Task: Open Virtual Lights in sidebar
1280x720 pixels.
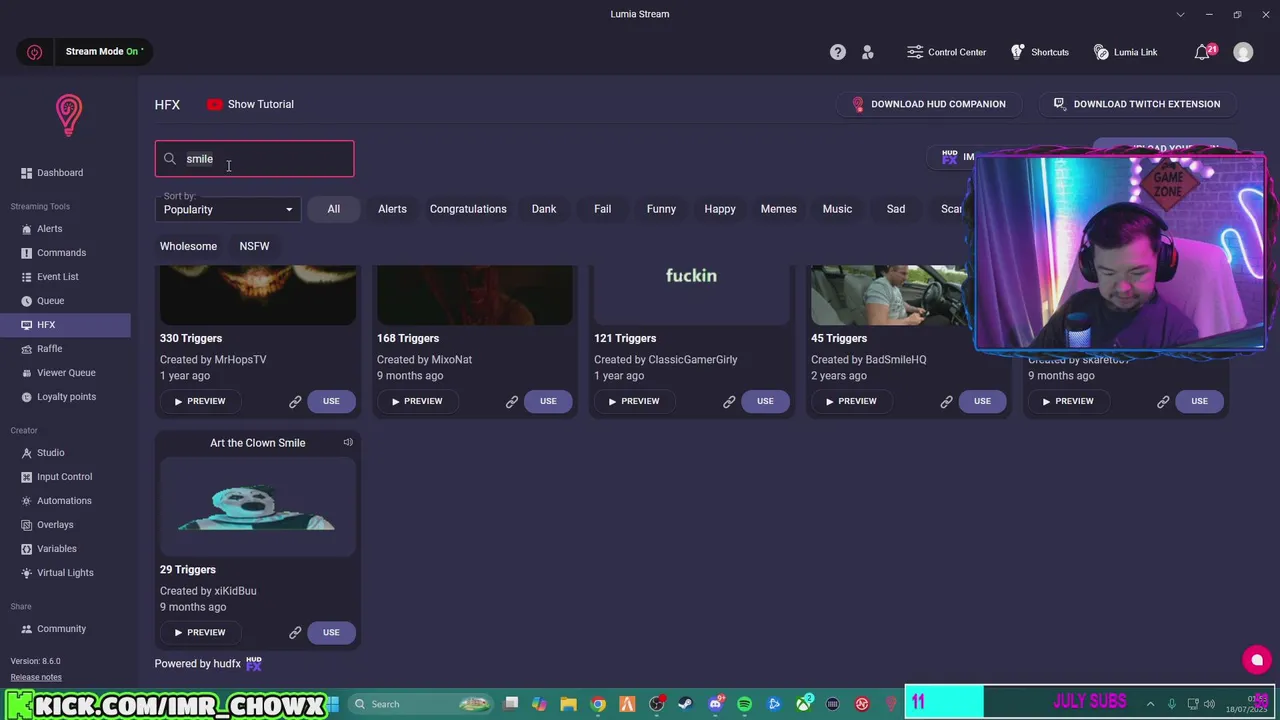Action: (x=65, y=573)
